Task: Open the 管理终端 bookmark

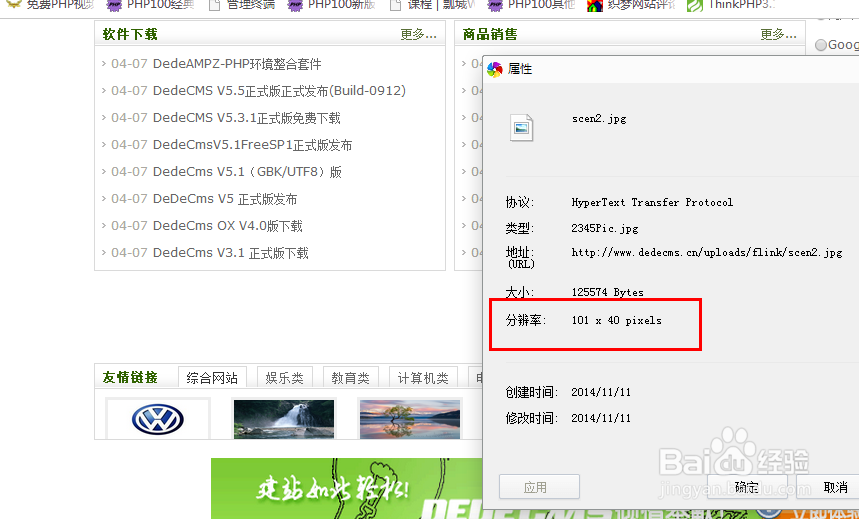Action: [x=242, y=5]
